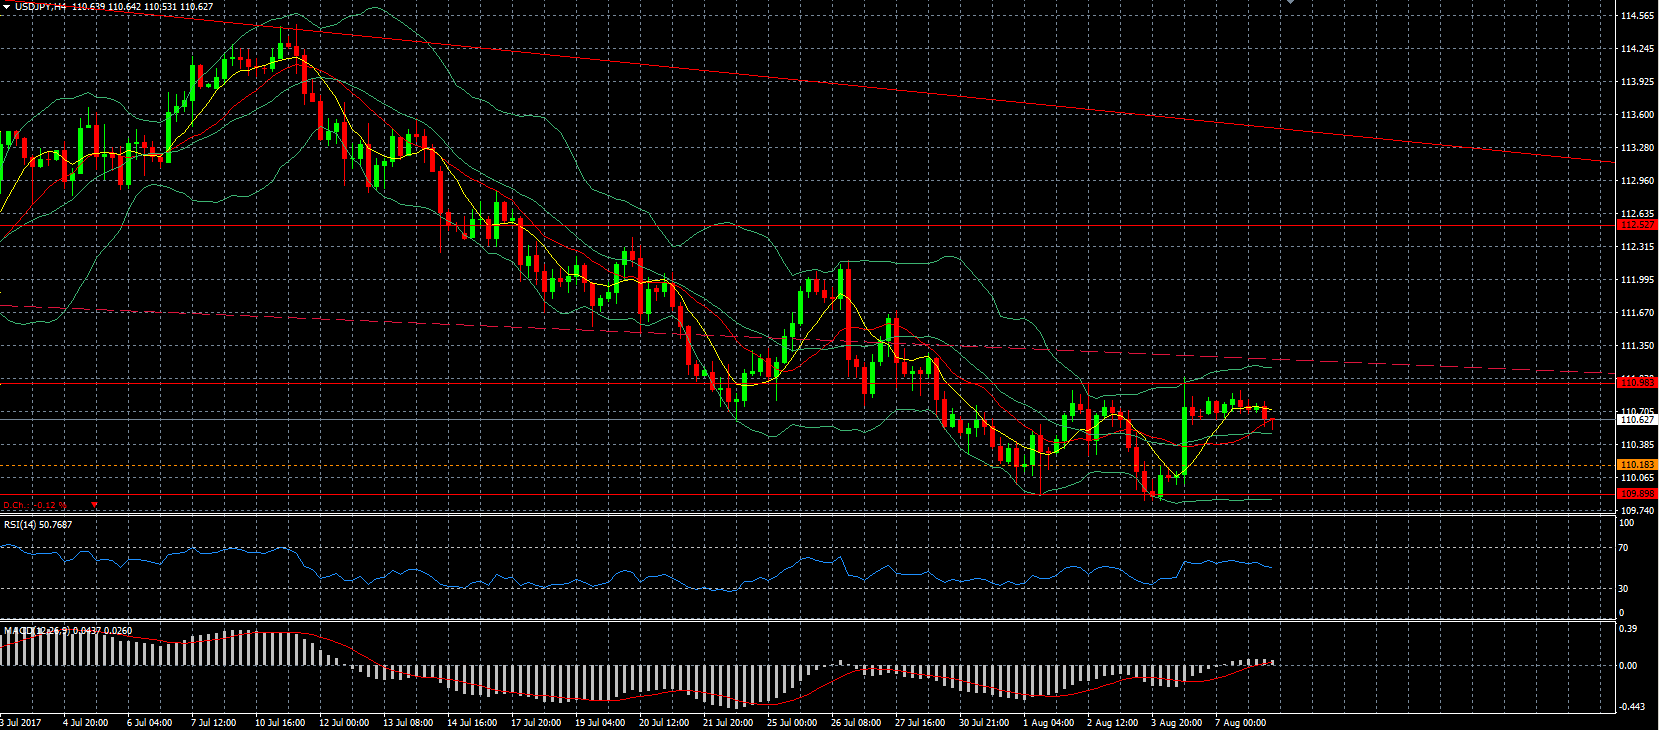
Task: Click the red down arrow next to D.Ch.
Action: (x=94, y=505)
